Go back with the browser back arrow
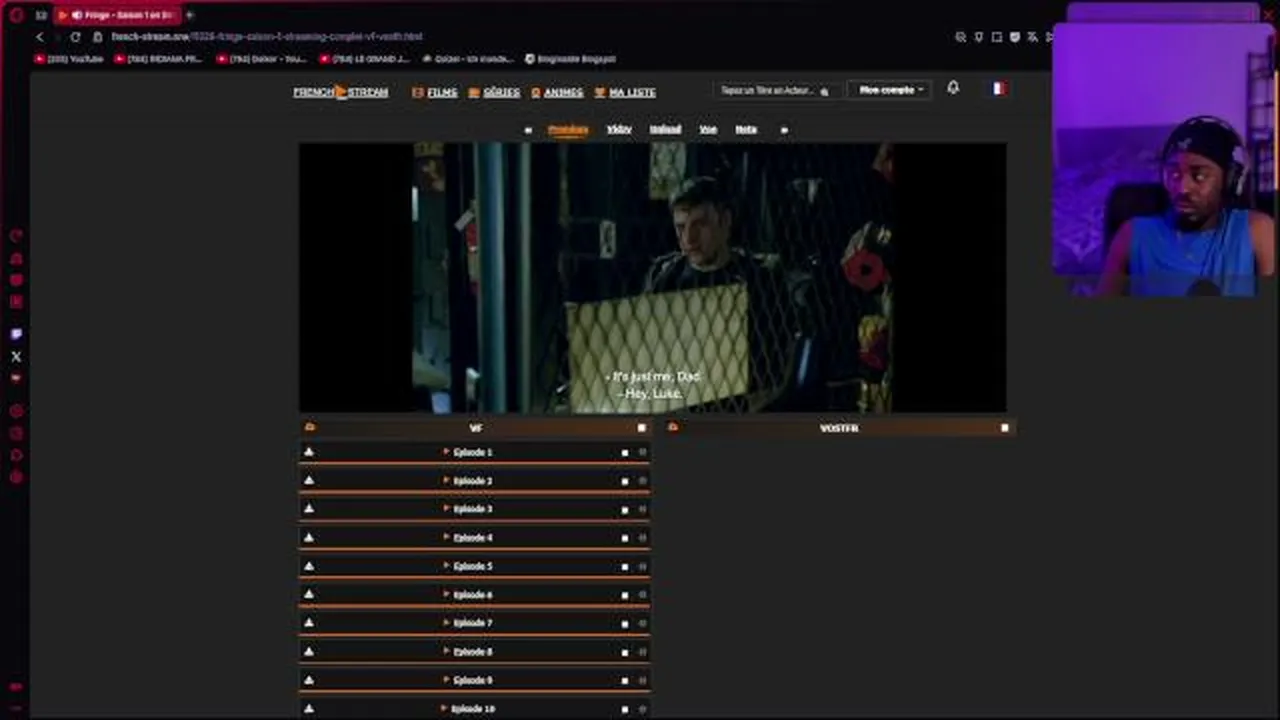The height and width of the screenshot is (720, 1280). coord(40,37)
